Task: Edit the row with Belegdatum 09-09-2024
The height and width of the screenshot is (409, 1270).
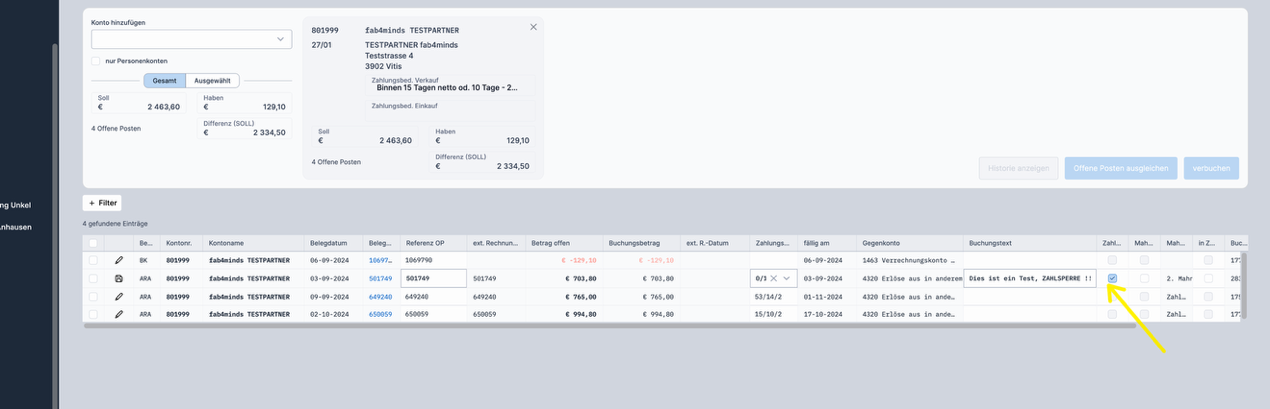Action: (x=119, y=297)
